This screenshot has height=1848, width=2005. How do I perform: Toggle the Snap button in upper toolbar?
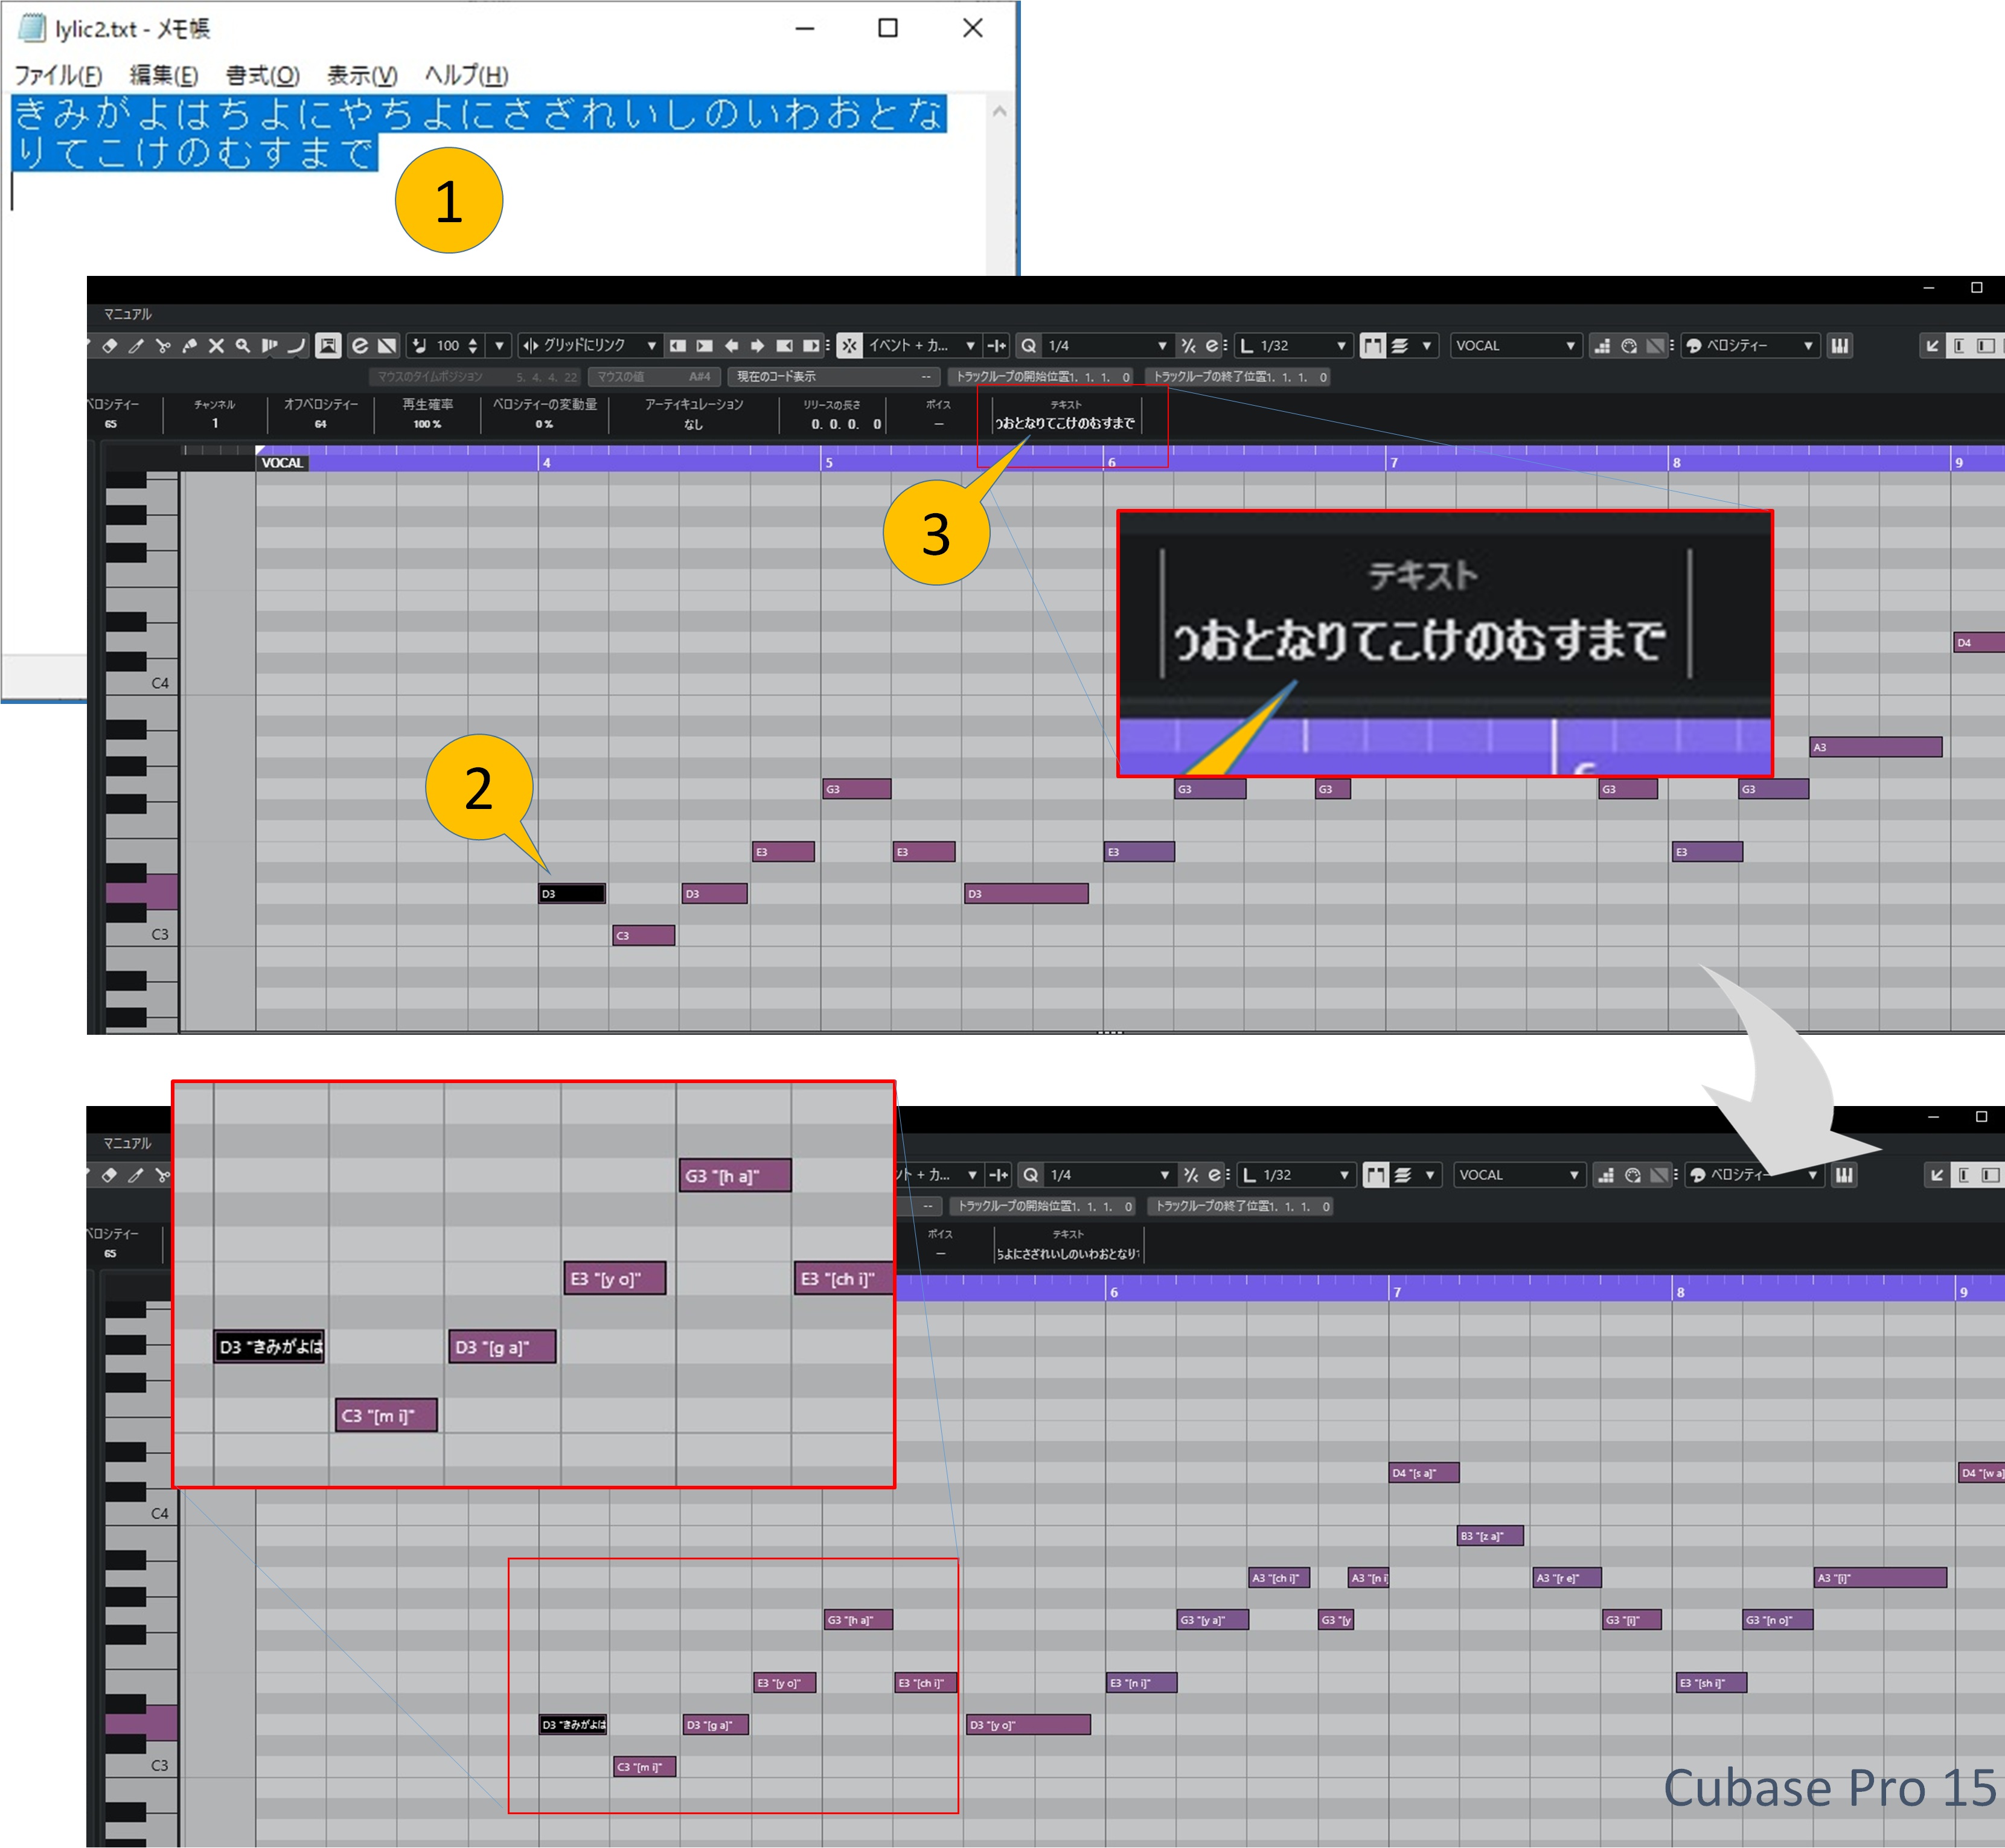pyautogui.click(x=849, y=345)
